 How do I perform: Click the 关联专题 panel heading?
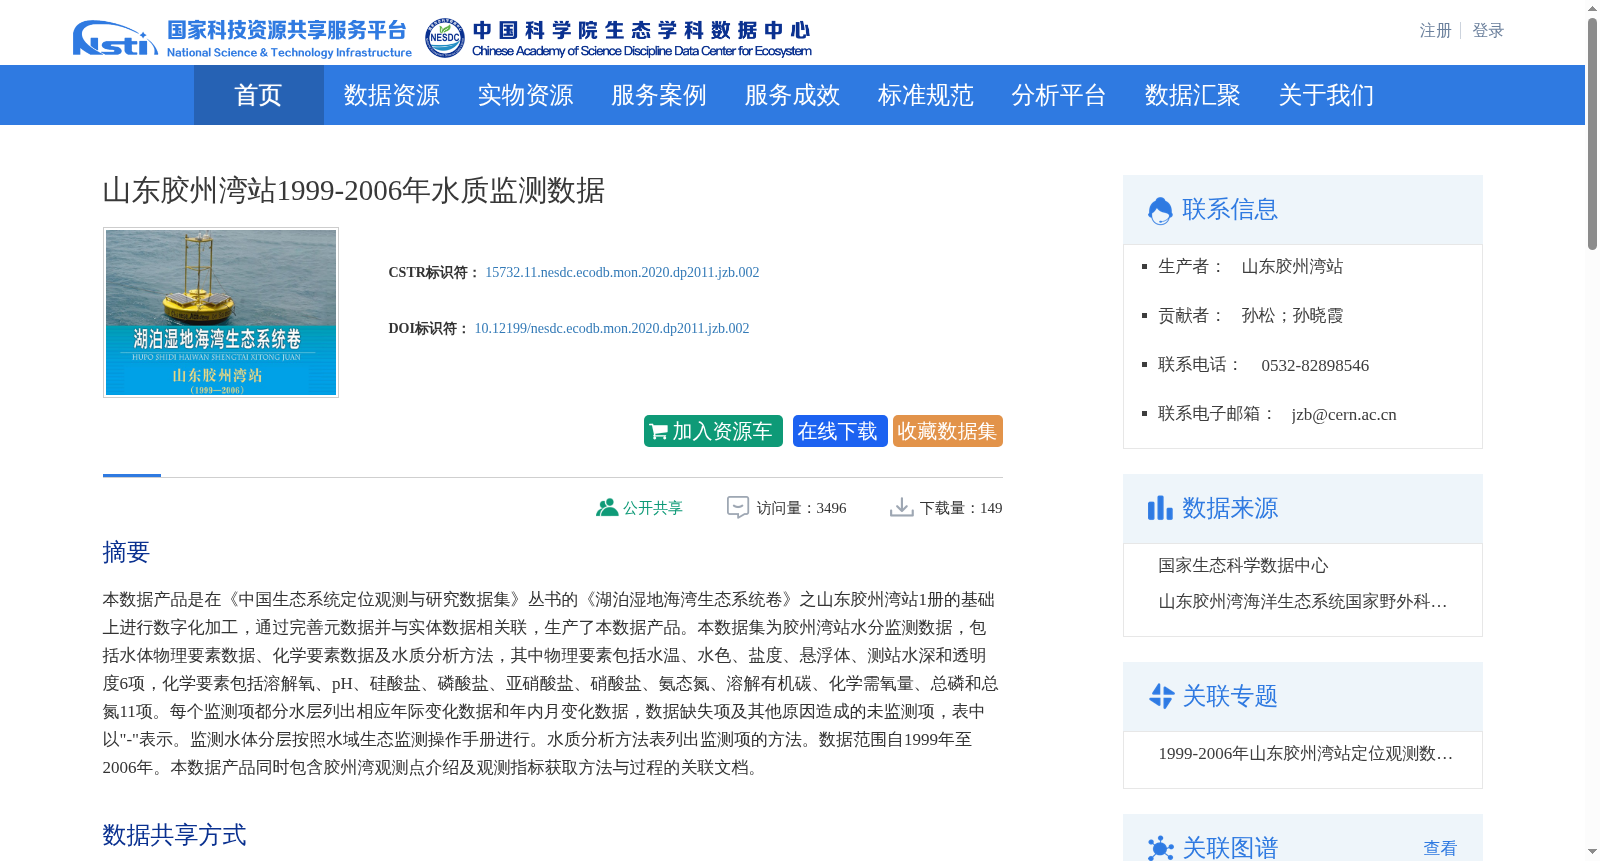tap(1230, 696)
